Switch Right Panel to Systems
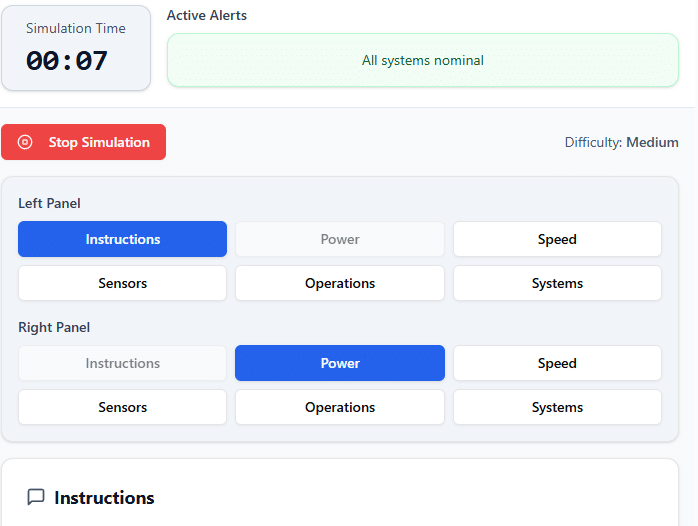 click(557, 407)
